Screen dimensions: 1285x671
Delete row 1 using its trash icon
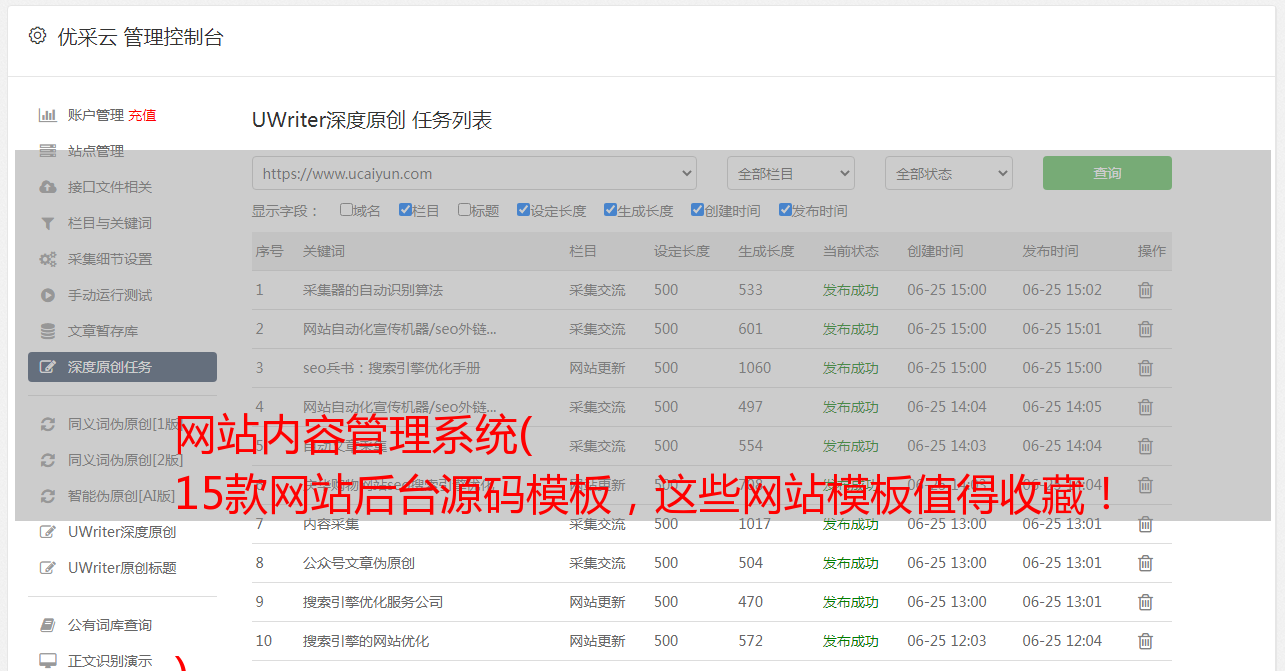point(1145,290)
